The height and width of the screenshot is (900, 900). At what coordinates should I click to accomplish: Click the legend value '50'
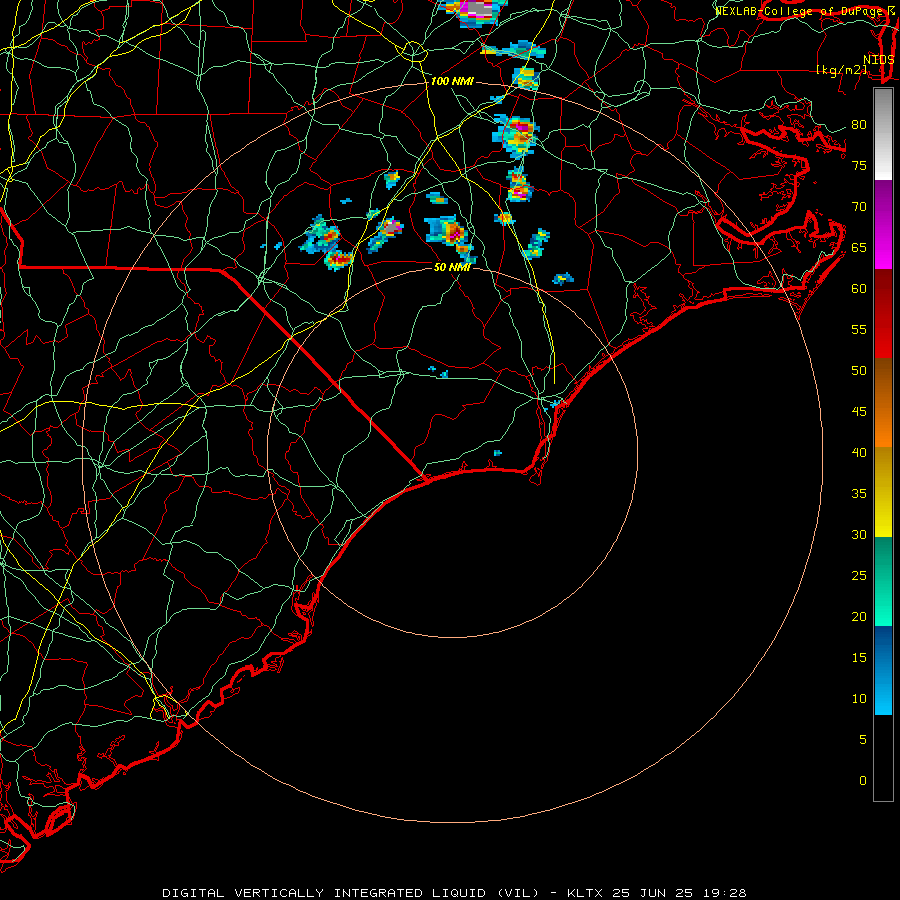859,371
